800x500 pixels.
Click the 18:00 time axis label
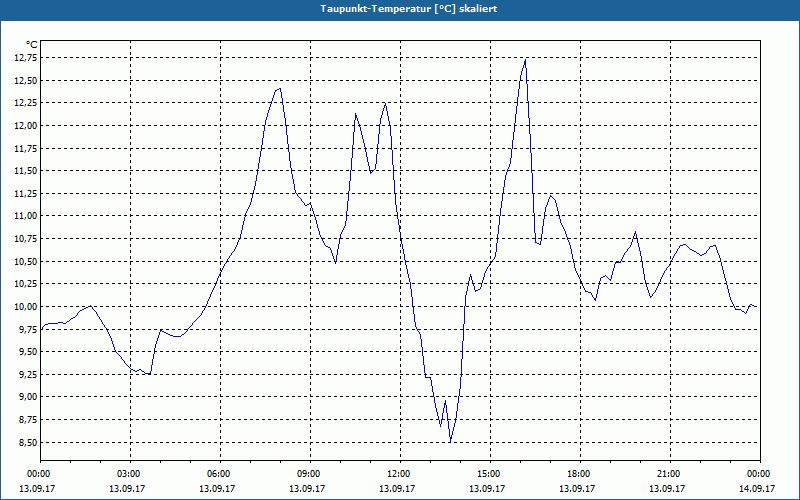[578, 474]
